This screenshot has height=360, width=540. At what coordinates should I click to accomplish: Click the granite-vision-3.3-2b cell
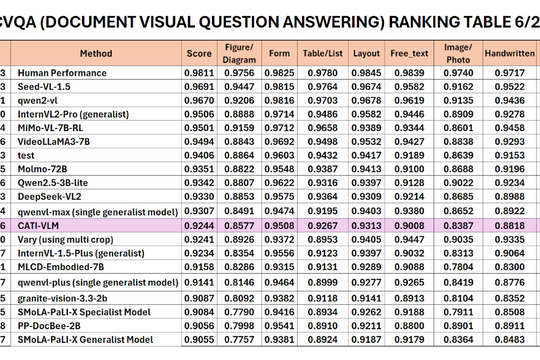(x=96, y=298)
